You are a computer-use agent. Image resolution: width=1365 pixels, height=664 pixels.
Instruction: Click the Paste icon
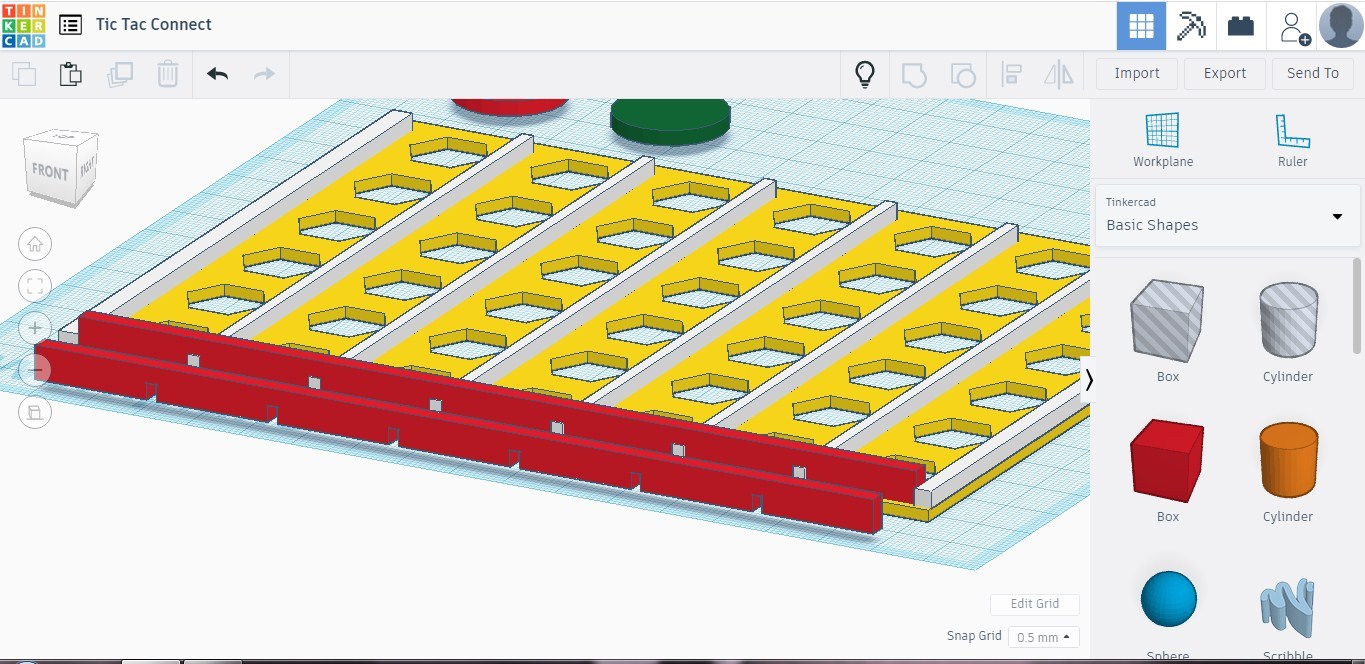(x=70, y=74)
